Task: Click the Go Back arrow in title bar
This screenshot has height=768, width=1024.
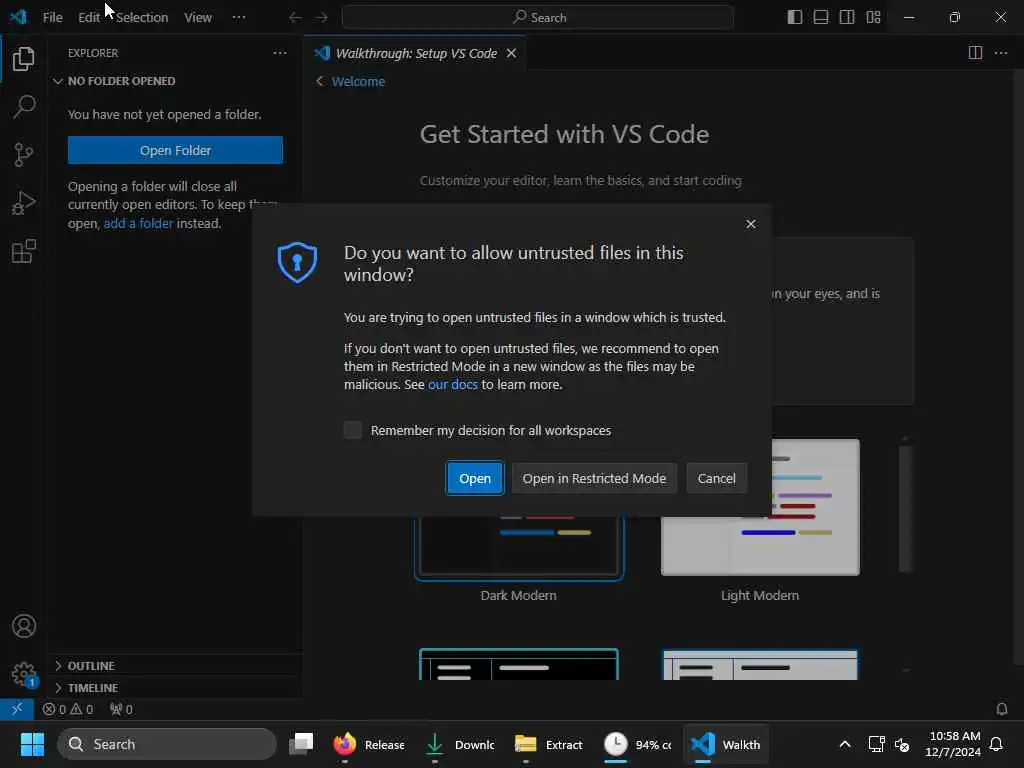Action: (295, 18)
